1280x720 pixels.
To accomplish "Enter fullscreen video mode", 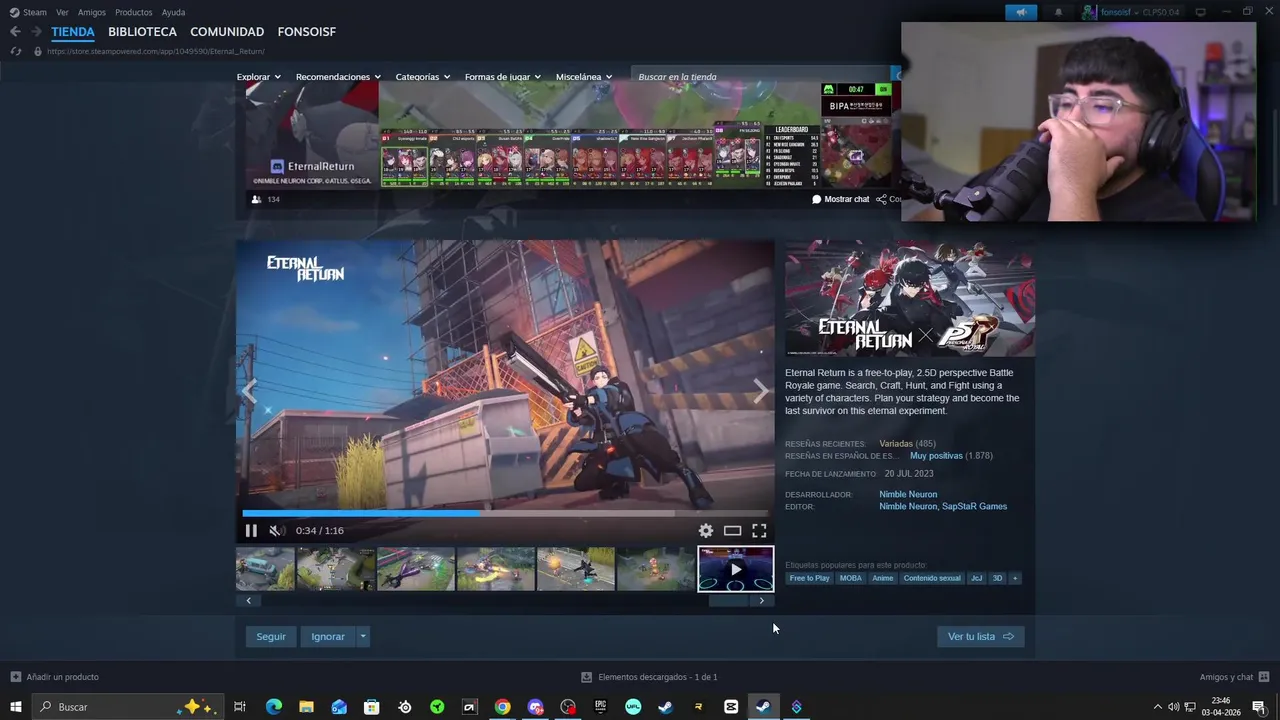I will [759, 531].
